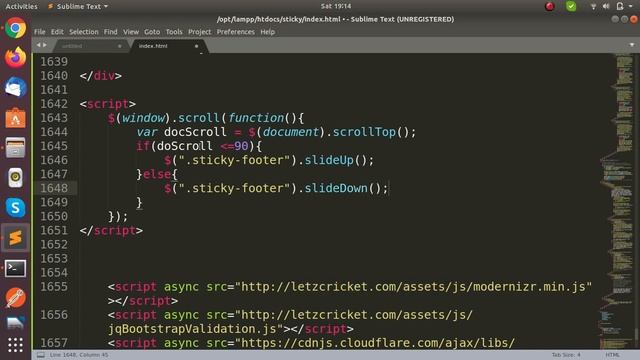This screenshot has width=640, height=360.
Task: Open the Project menu
Action: [x=200, y=32]
